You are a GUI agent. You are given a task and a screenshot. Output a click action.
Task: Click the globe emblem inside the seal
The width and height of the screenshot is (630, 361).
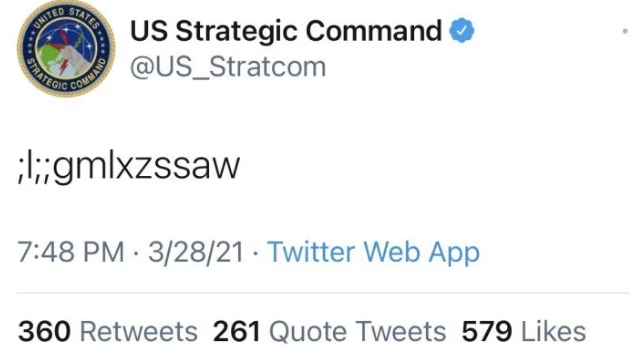pyautogui.click(x=67, y=49)
